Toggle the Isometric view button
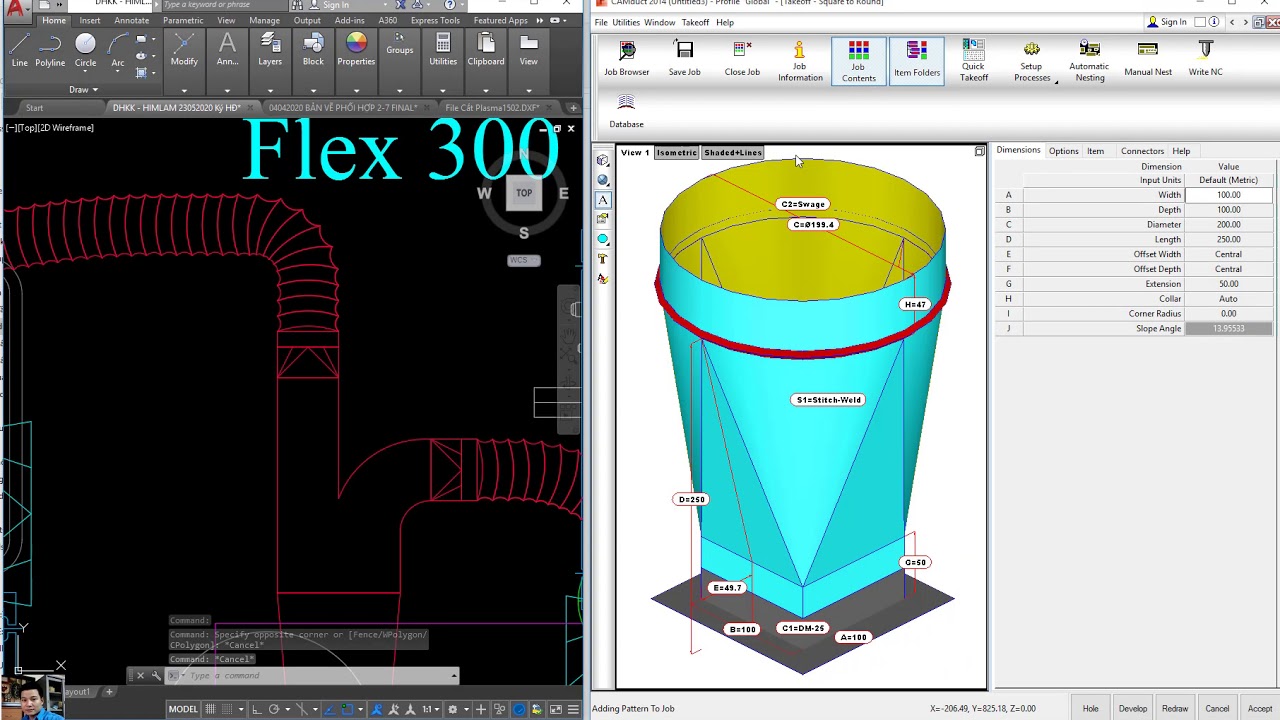The height and width of the screenshot is (720, 1280). pos(676,153)
